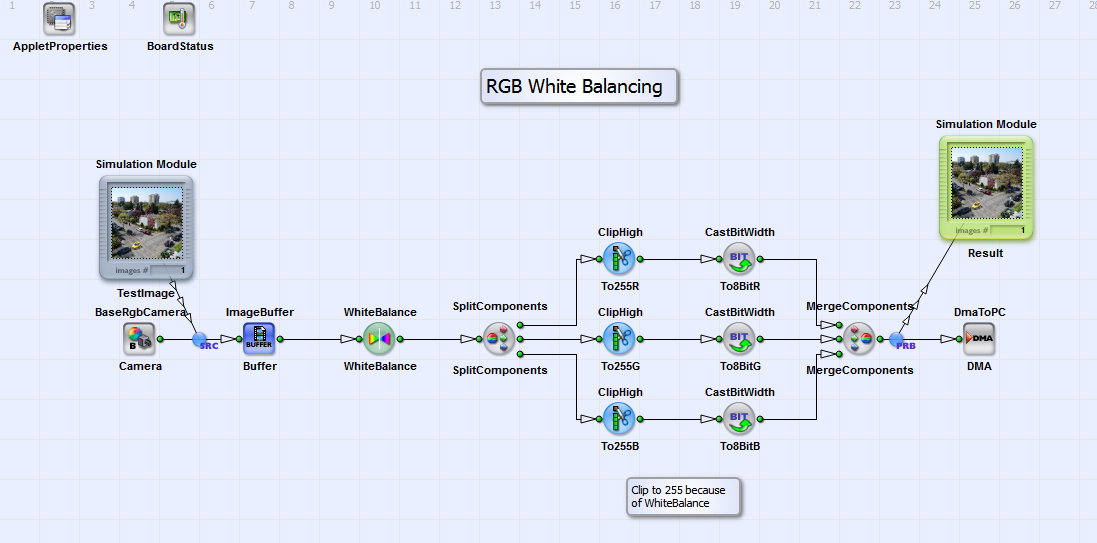Select the ClipHigh To255G operator
This screenshot has width=1097, height=543.
pyautogui.click(x=620, y=339)
